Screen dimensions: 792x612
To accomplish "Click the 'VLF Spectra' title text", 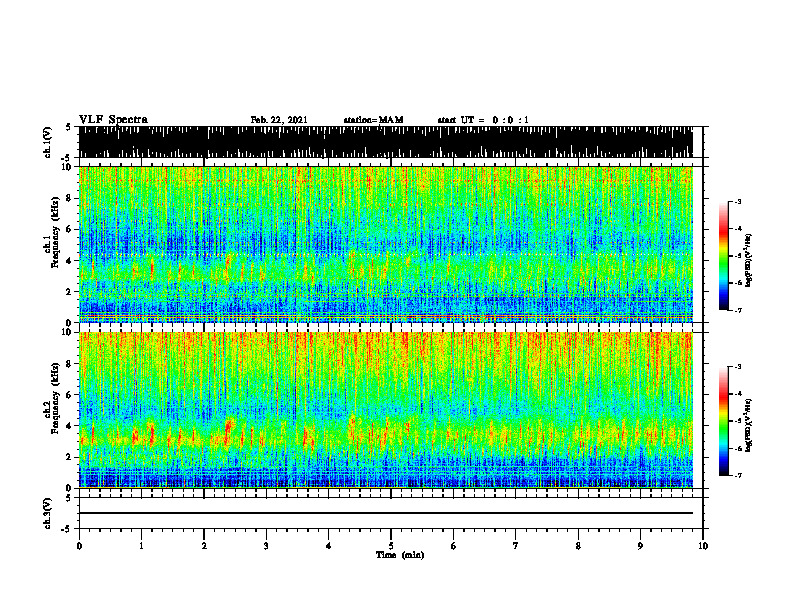I will click(x=113, y=120).
